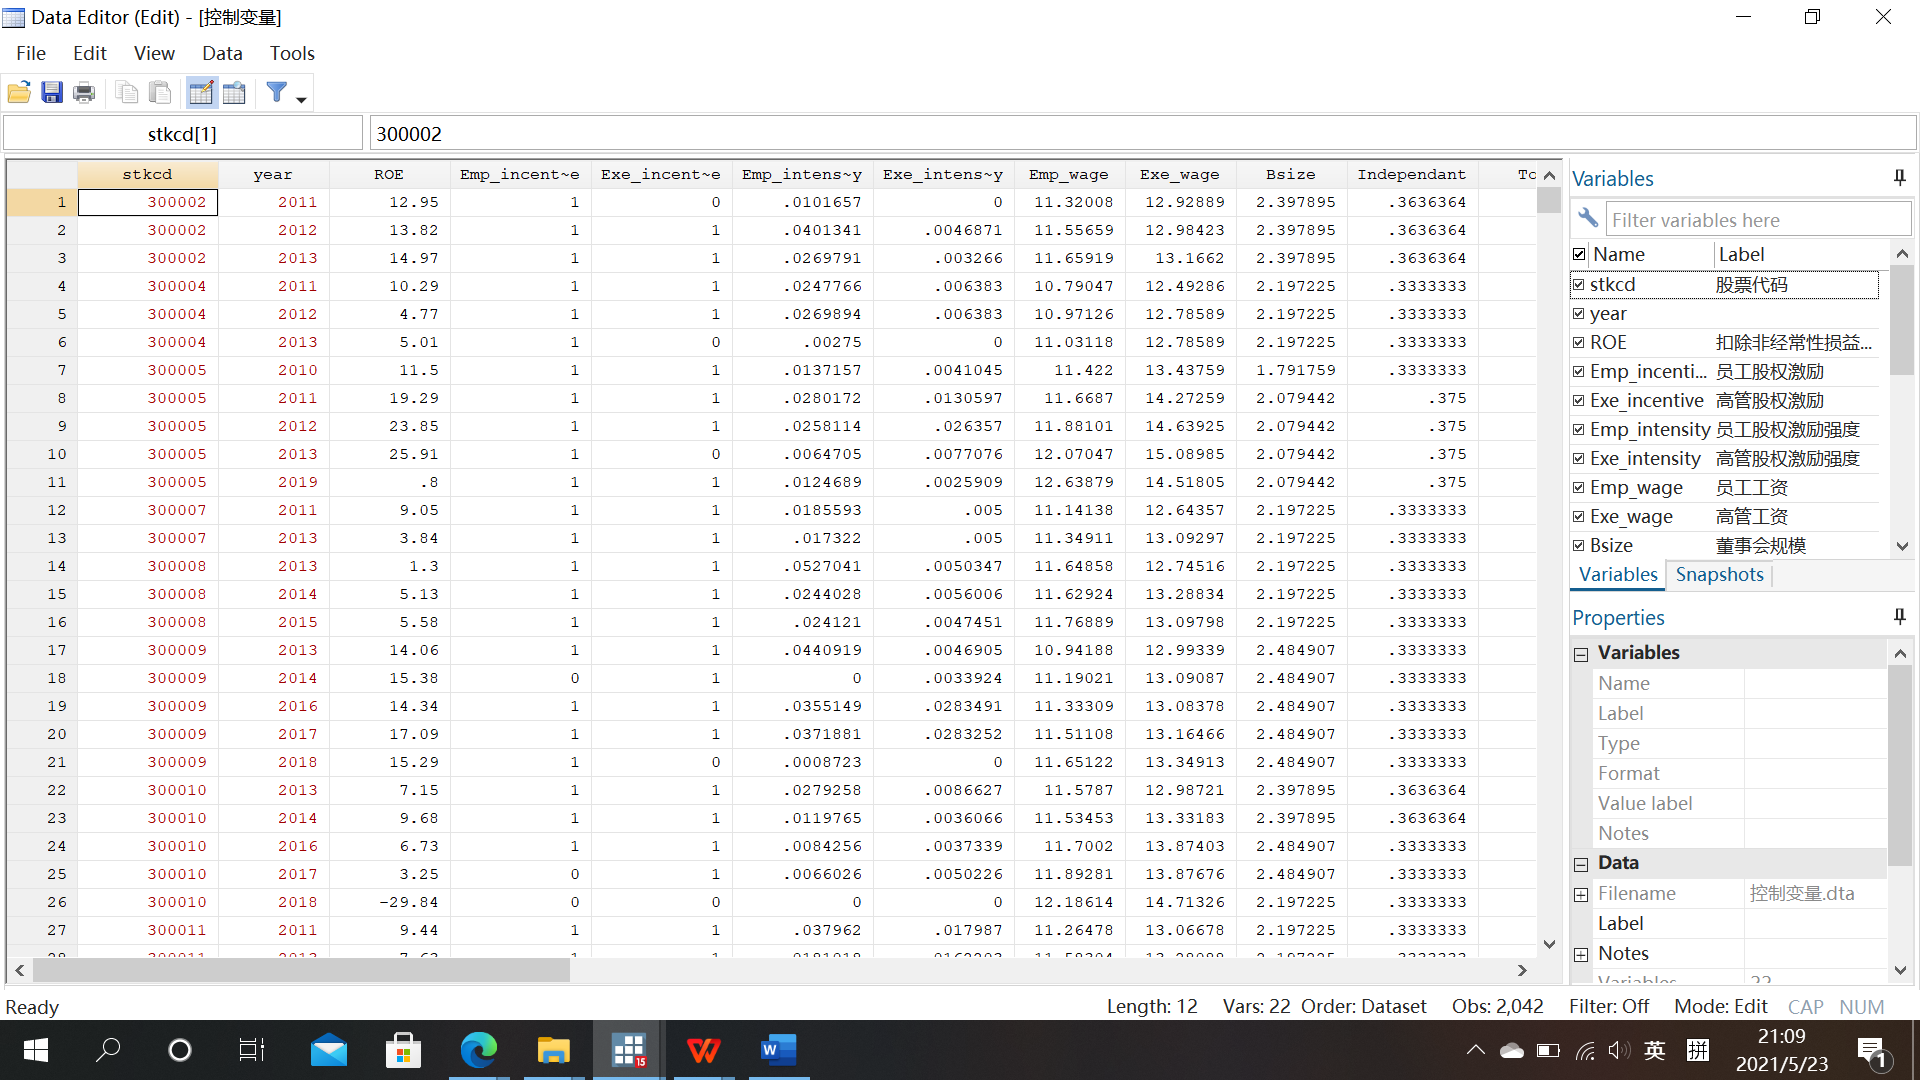Expand the Filename property row
The width and height of the screenshot is (1920, 1080).
point(1581,895)
